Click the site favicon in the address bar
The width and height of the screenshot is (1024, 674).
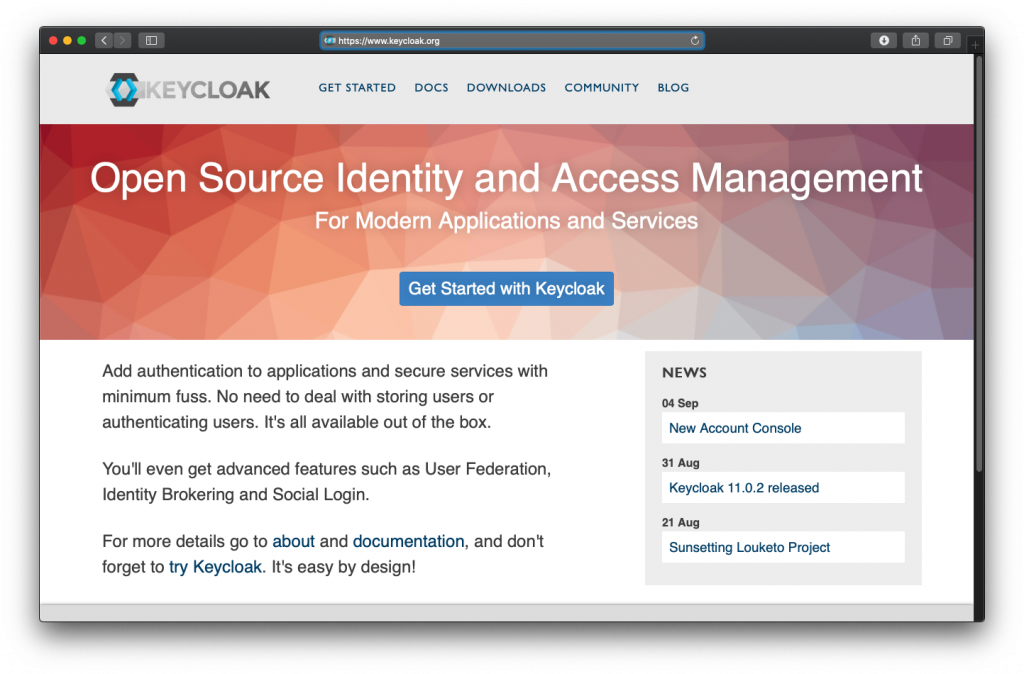(x=330, y=40)
